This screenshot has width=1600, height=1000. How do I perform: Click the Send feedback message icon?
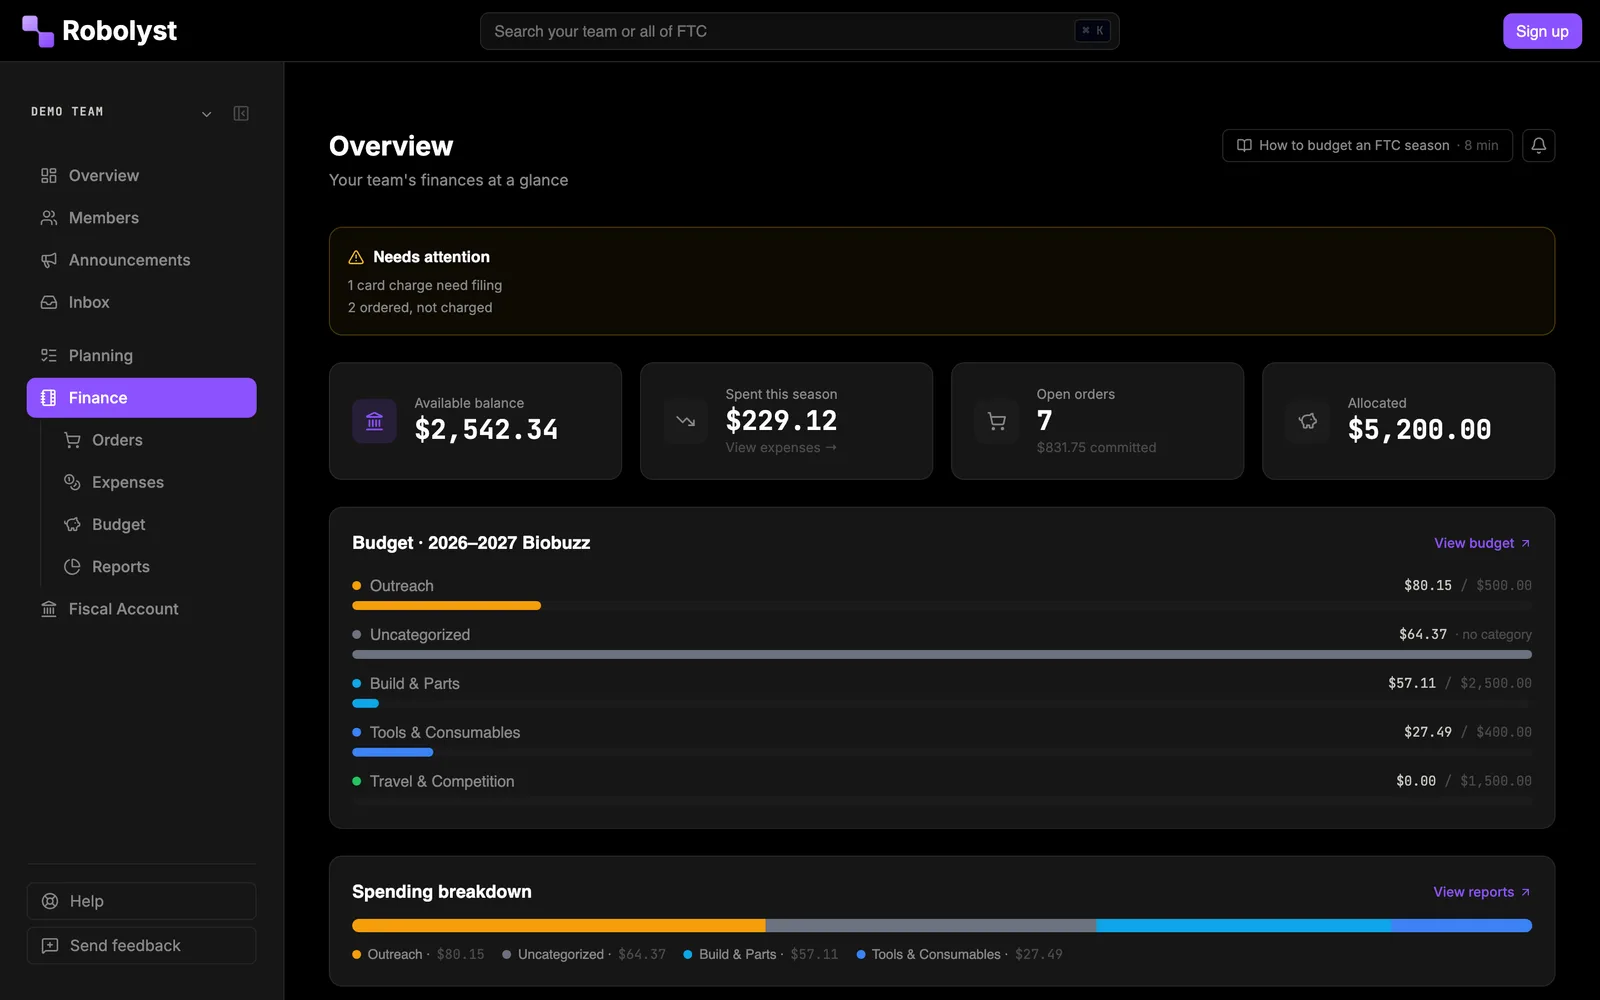click(50, 945)
